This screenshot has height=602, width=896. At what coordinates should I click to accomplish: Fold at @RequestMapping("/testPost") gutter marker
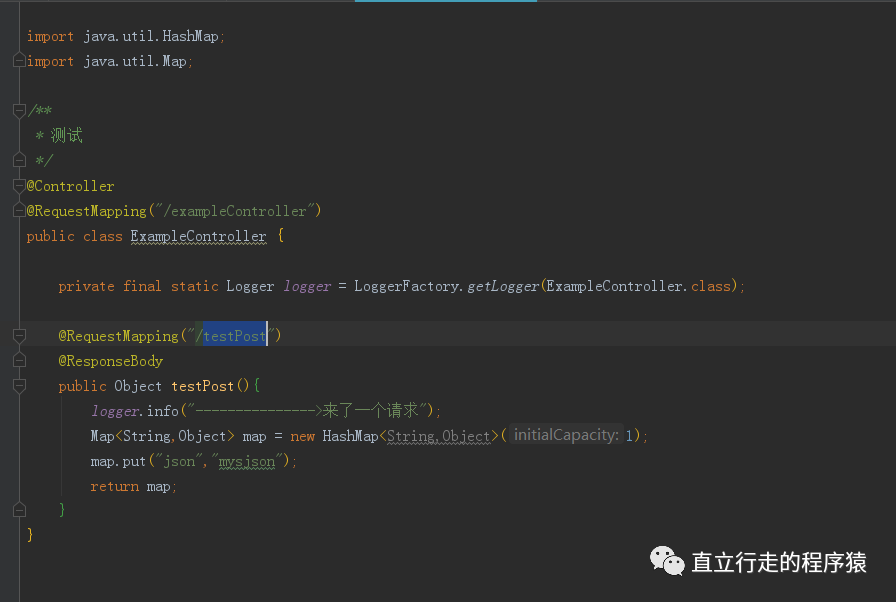[19, 335]
